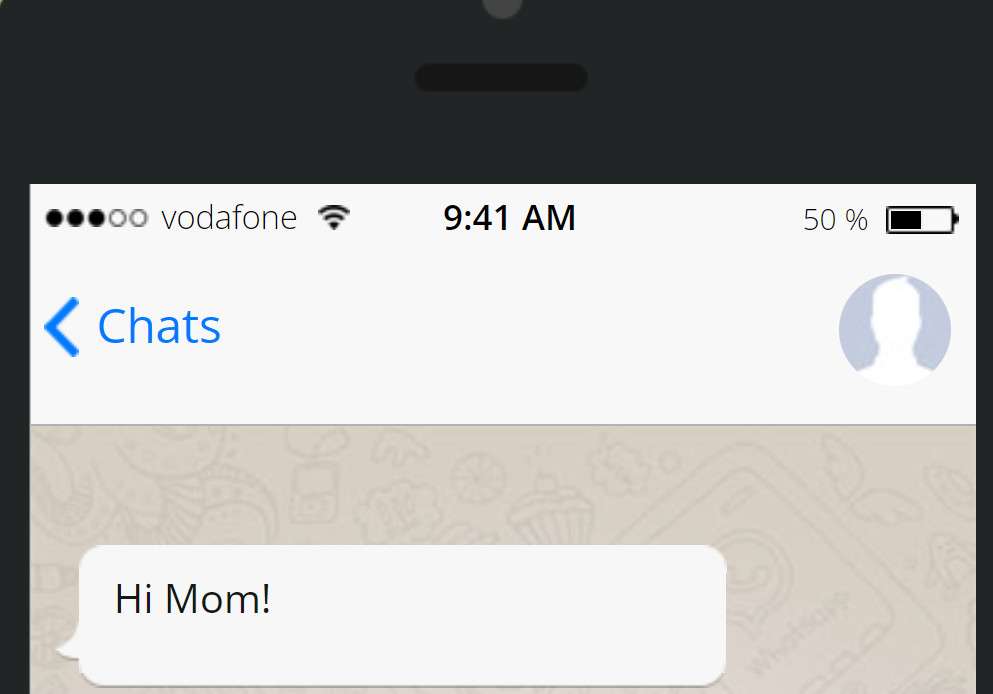
Task: Click the vodafone carrier label
Action: point(229,218)
